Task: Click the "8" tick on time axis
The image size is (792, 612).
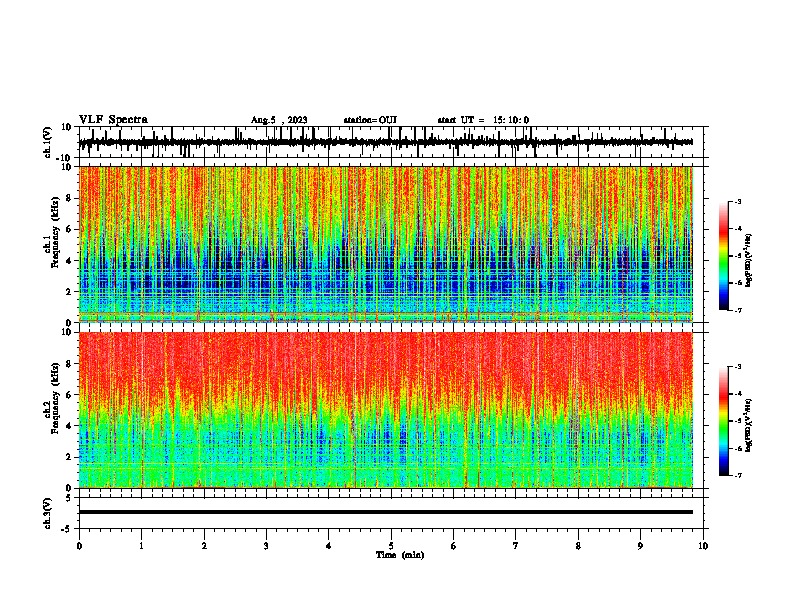Action: [x=578, y=546]
